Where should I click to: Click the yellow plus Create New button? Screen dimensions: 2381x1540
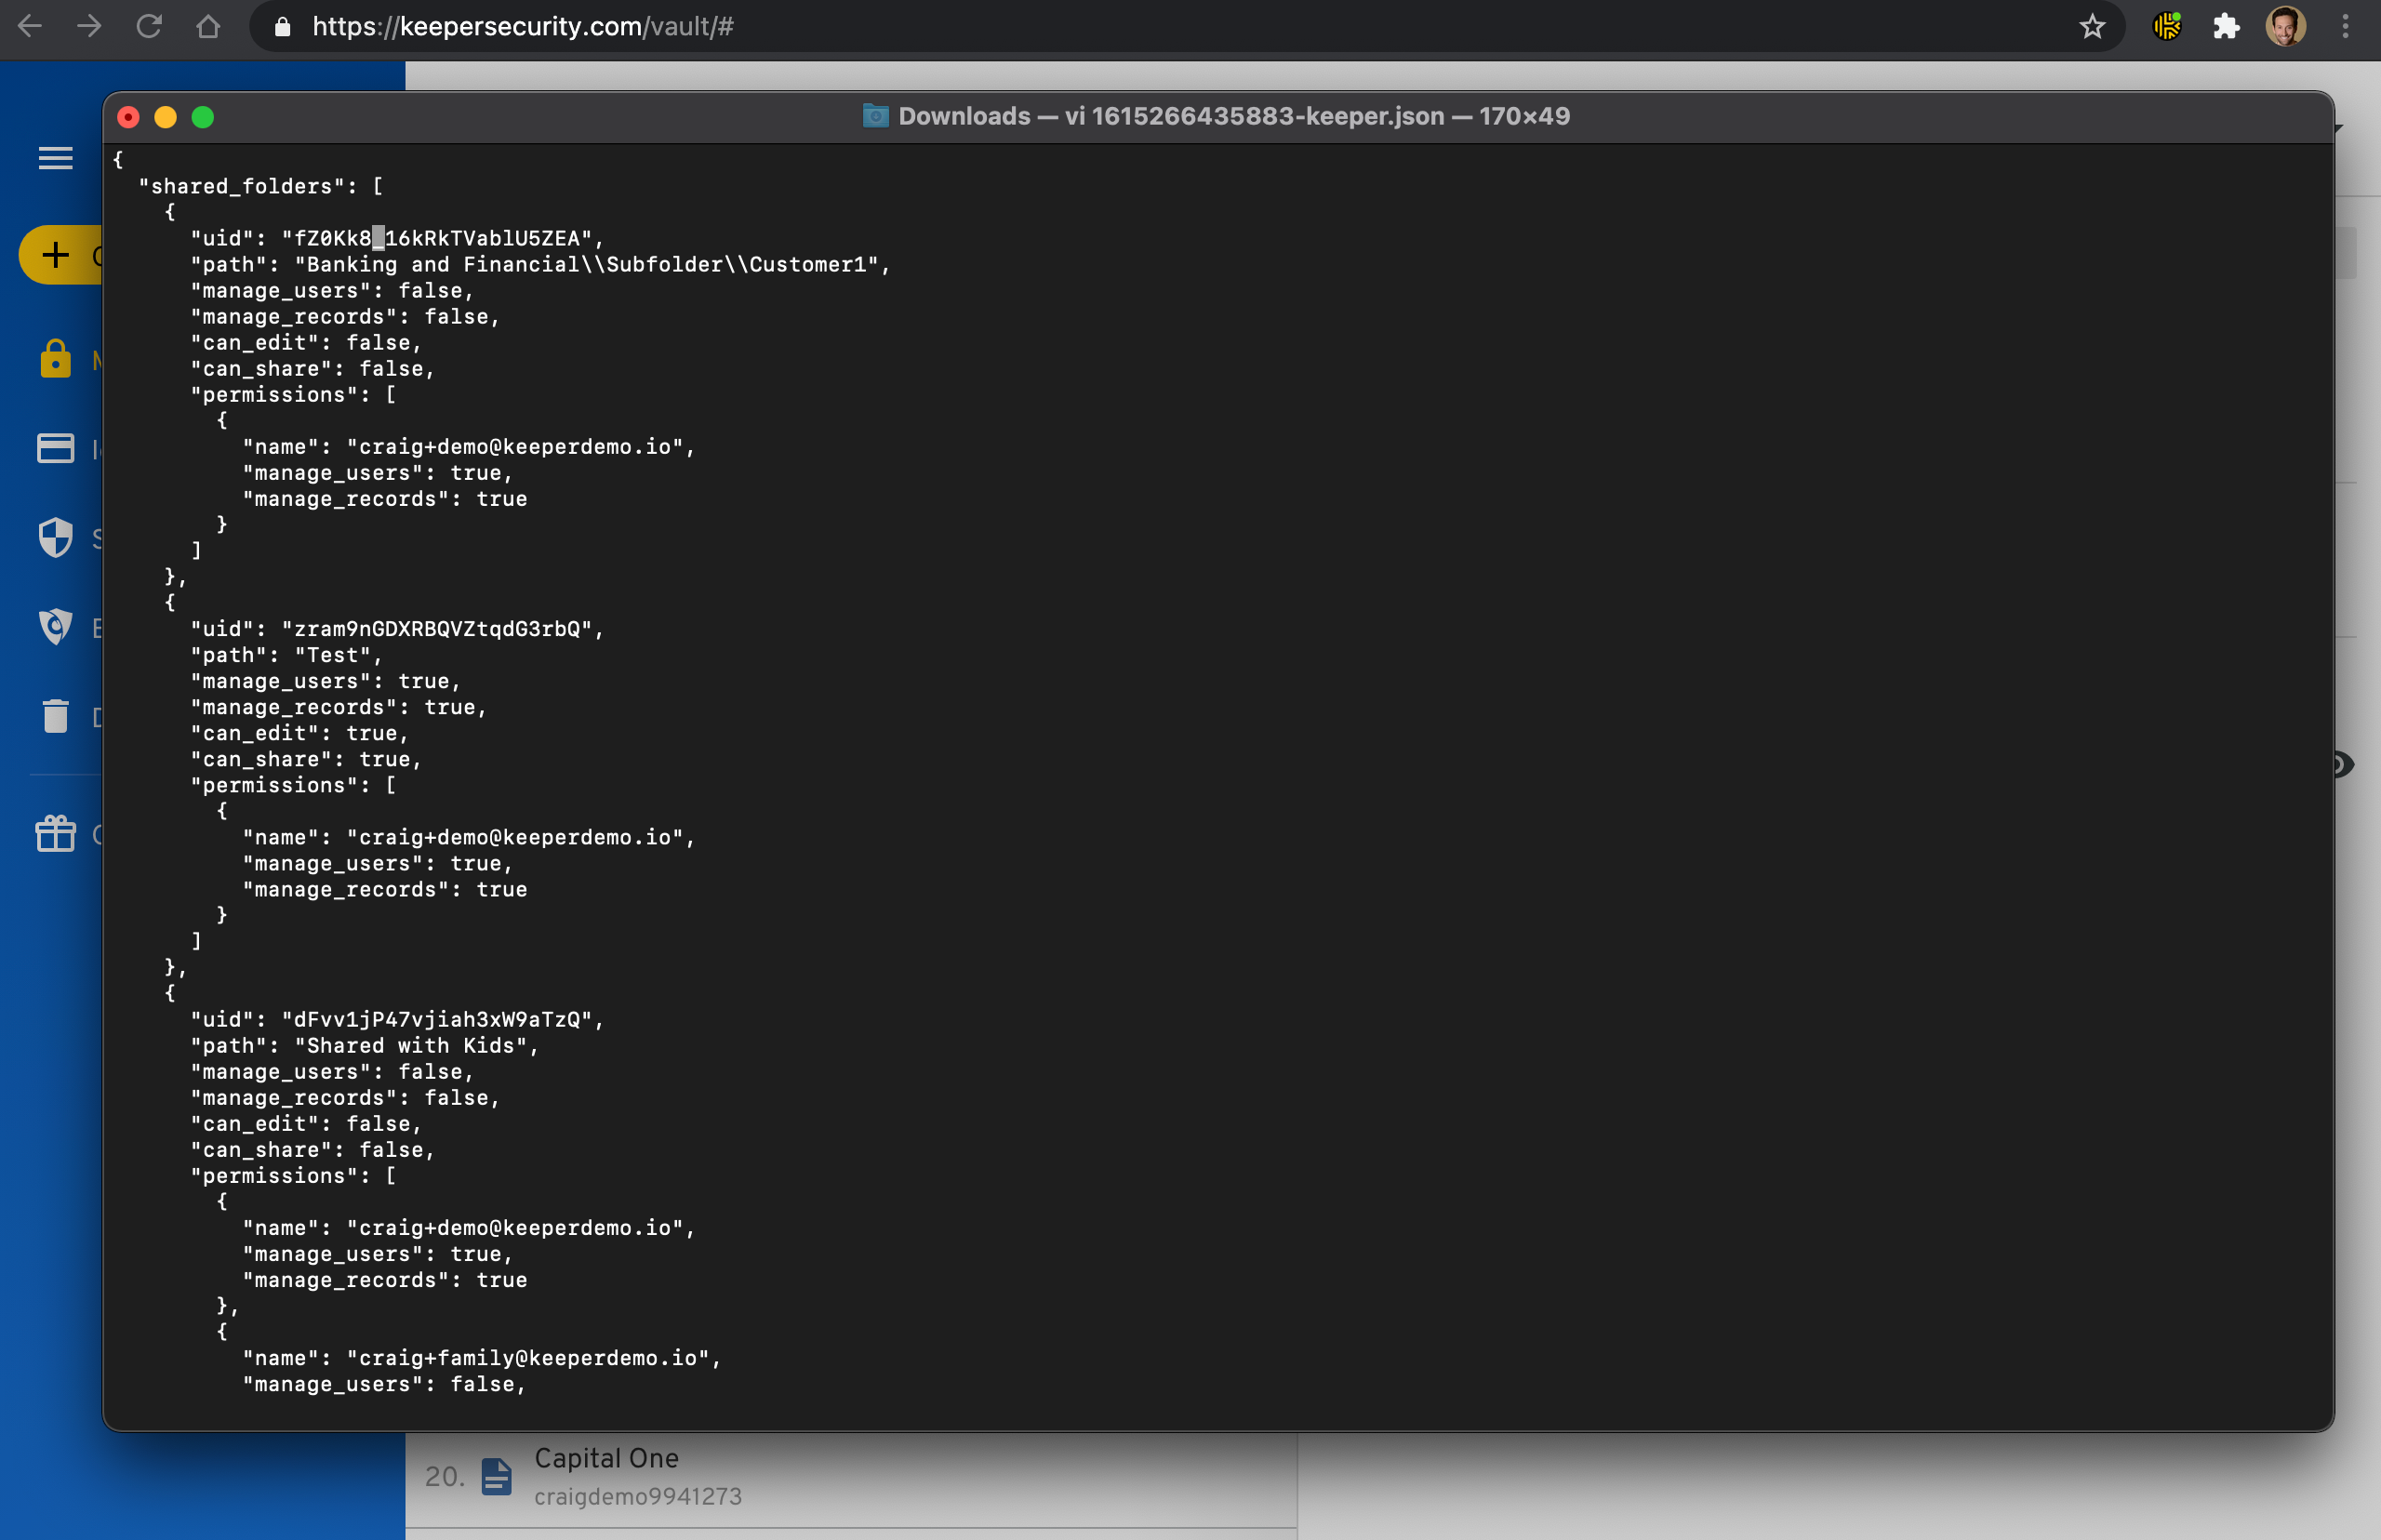[x=57, y=255]
